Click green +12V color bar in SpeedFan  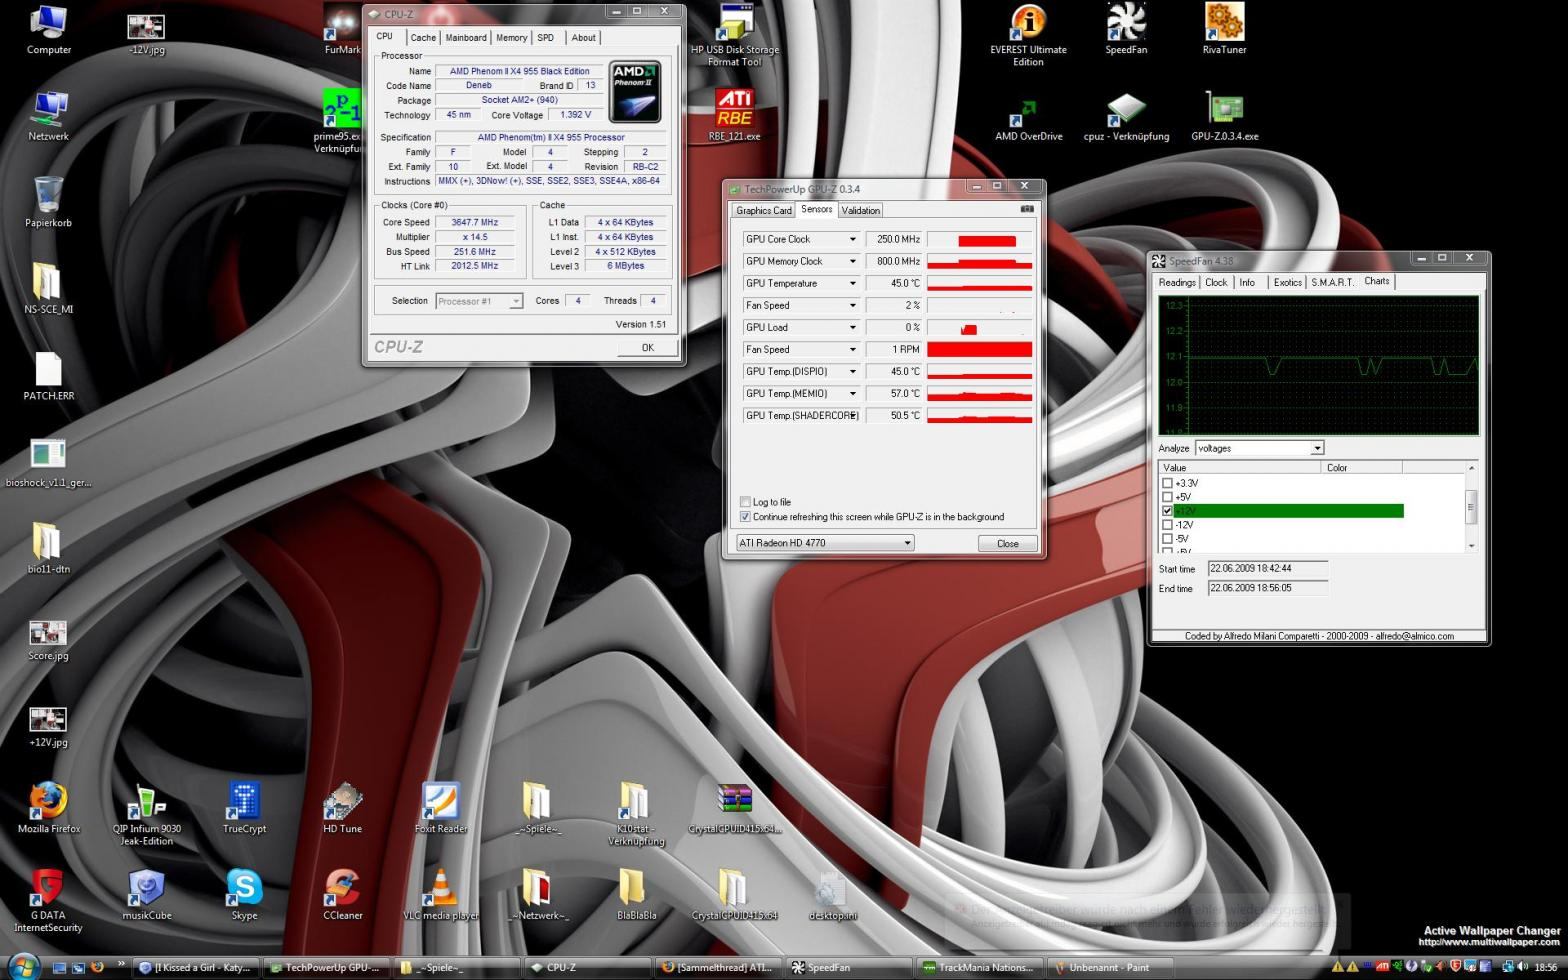[1288, 511]
